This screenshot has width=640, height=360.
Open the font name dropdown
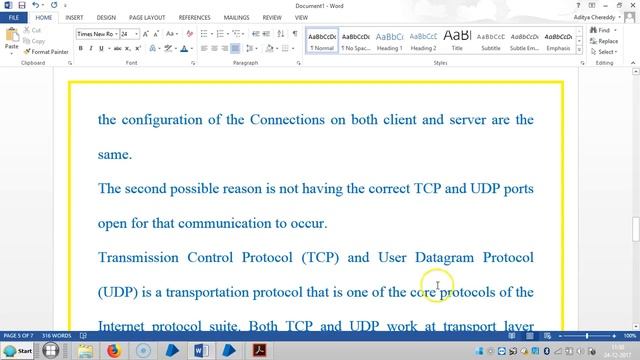pos(116,34)
